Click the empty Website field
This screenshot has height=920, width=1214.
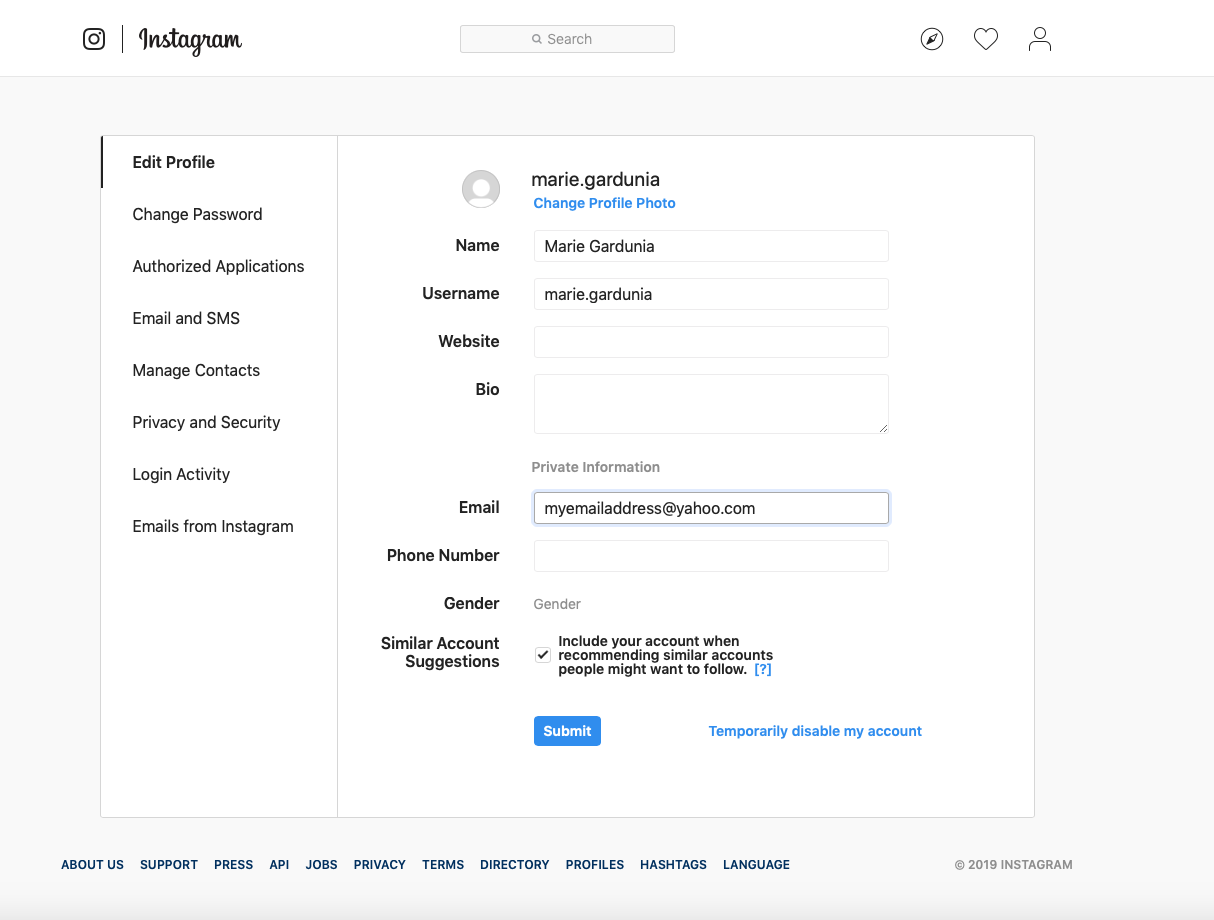711,342
